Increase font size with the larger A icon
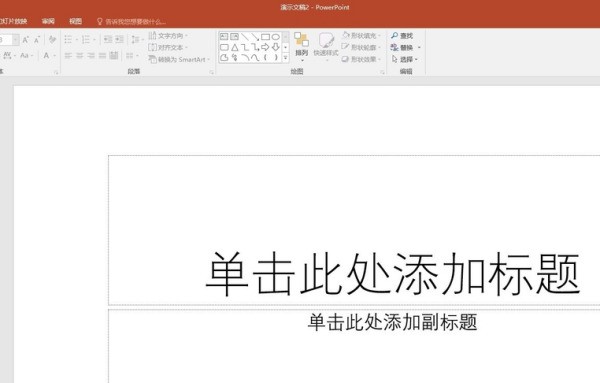Image resolution: width=600 pixels, height=383 pixels. click(26, 39)
